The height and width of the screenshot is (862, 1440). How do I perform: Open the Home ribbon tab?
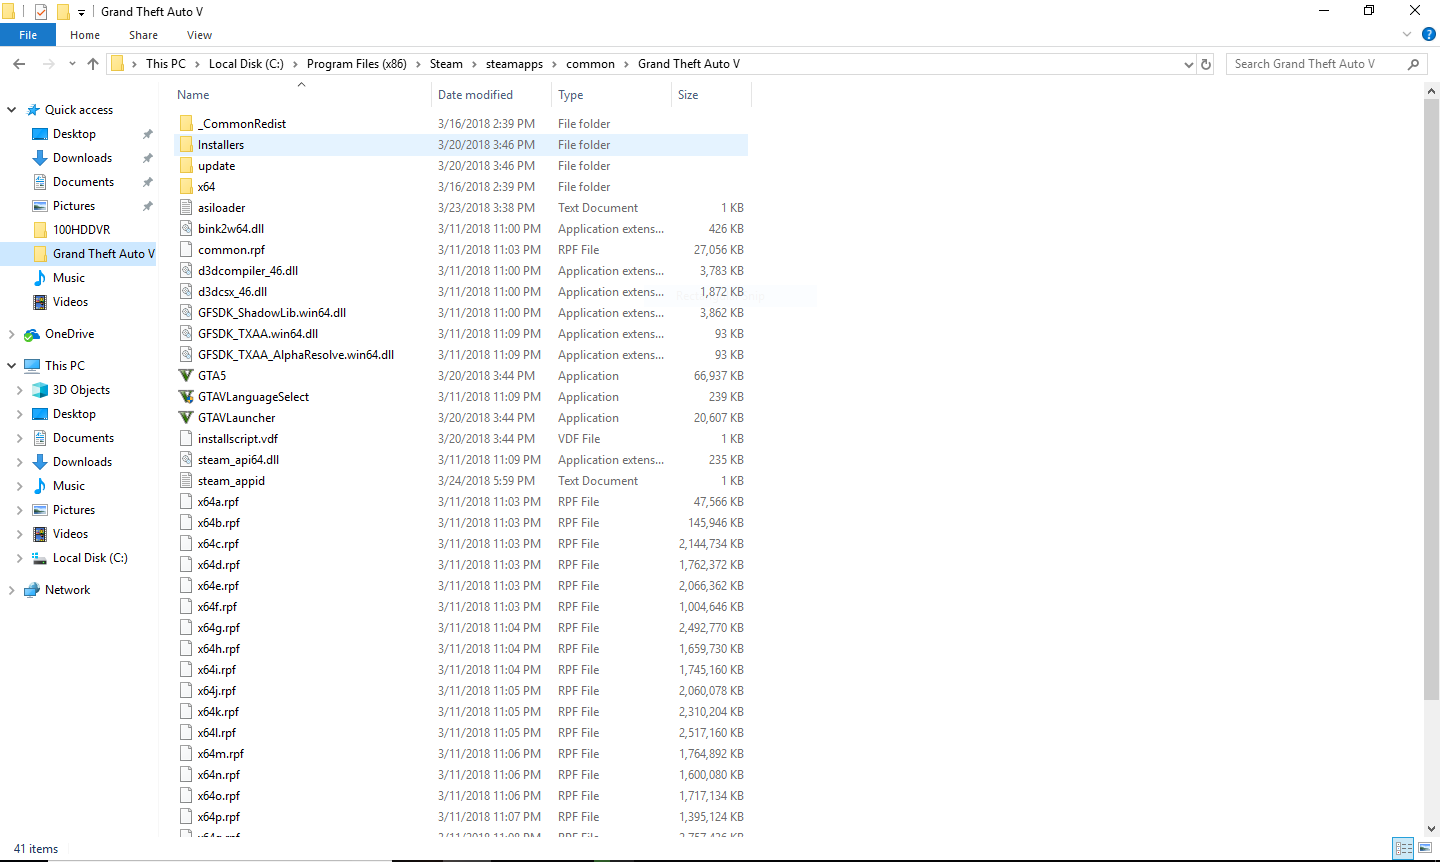coord(85,35)
